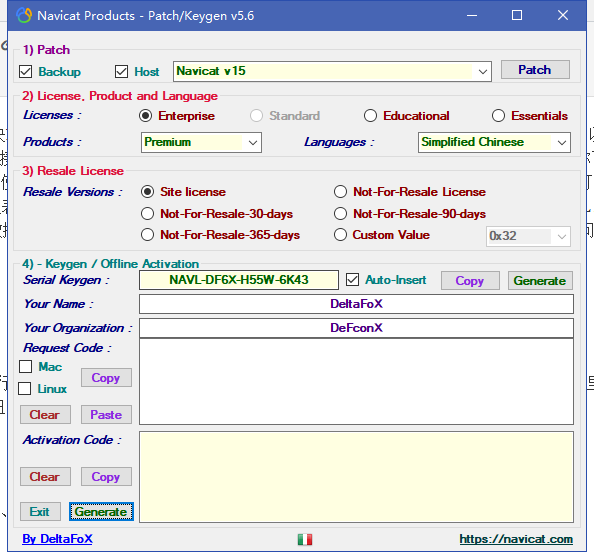Copy the serial keygen value
The height and width of the screenshot is (559, 594).
[x=470, y=281]
